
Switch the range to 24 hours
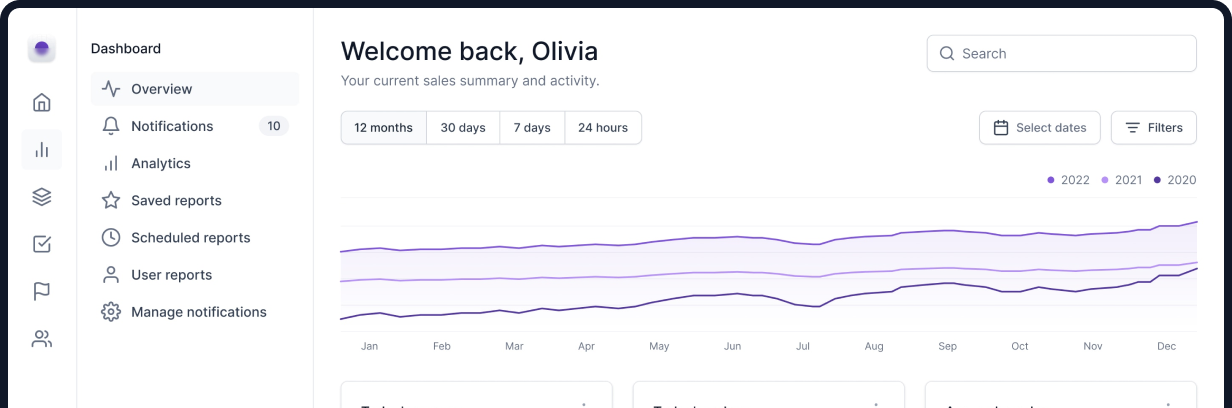click(x=603, y=128)
